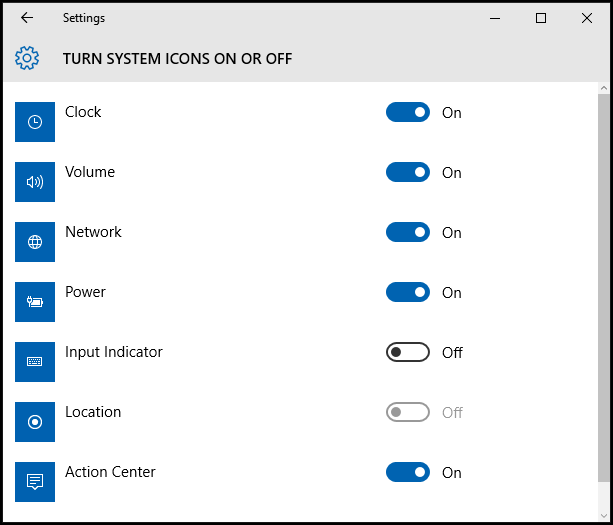Turn off the Clock toggle

(x=408, y=112)
